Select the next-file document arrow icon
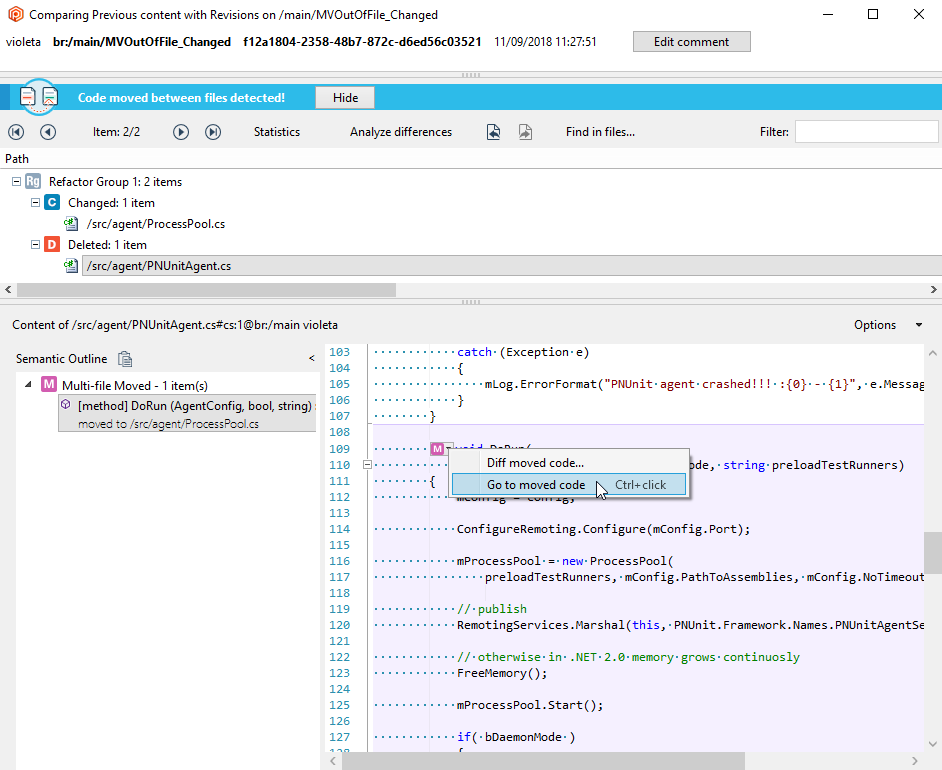The image size is (942, 770). tap(525, 131)
